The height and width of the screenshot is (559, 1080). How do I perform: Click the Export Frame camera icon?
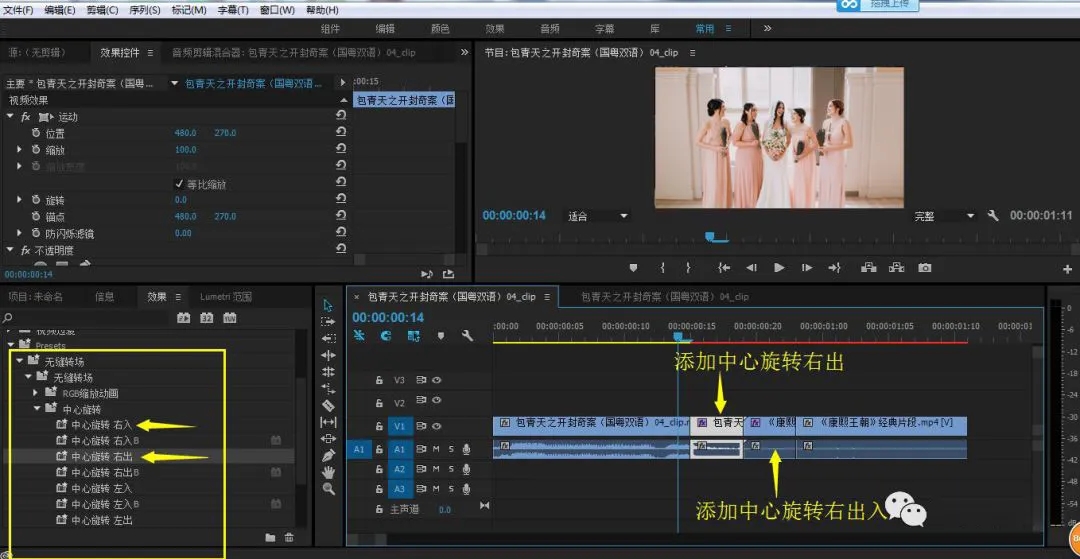(x=925, y=268)
